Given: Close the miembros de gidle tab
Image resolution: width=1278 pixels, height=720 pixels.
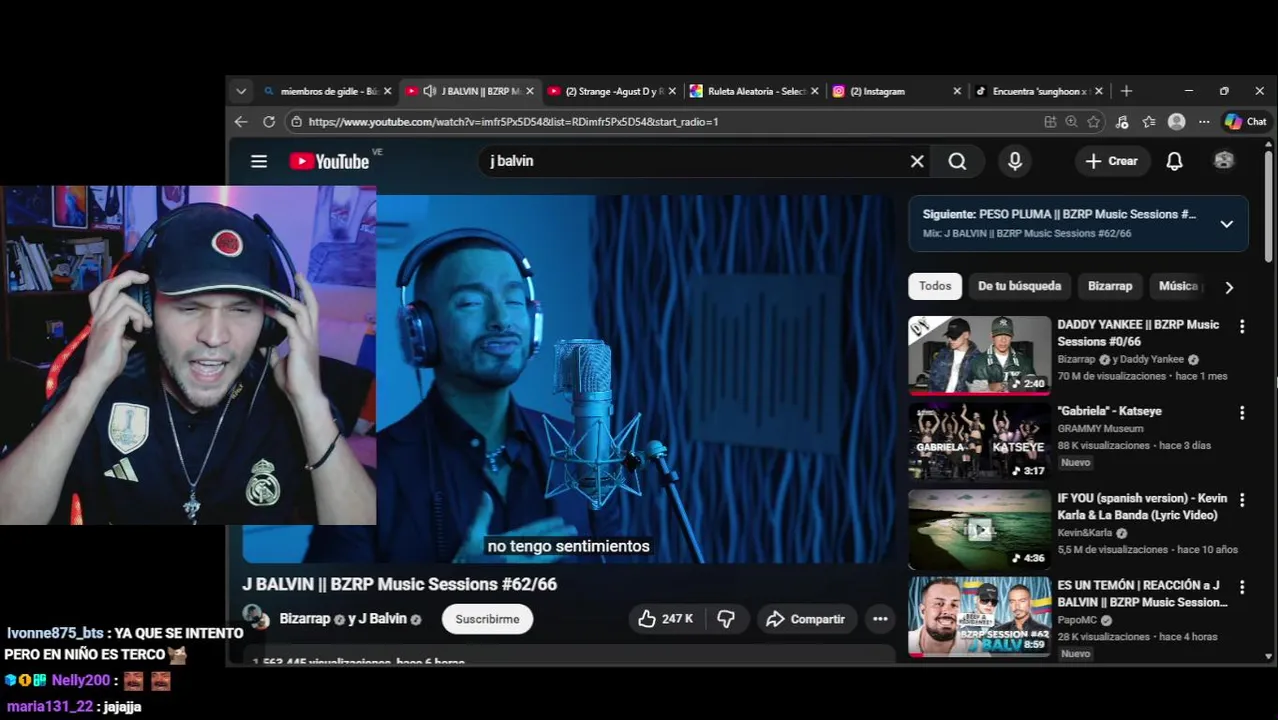Looking at the screenshot, I should pos(388,91).
